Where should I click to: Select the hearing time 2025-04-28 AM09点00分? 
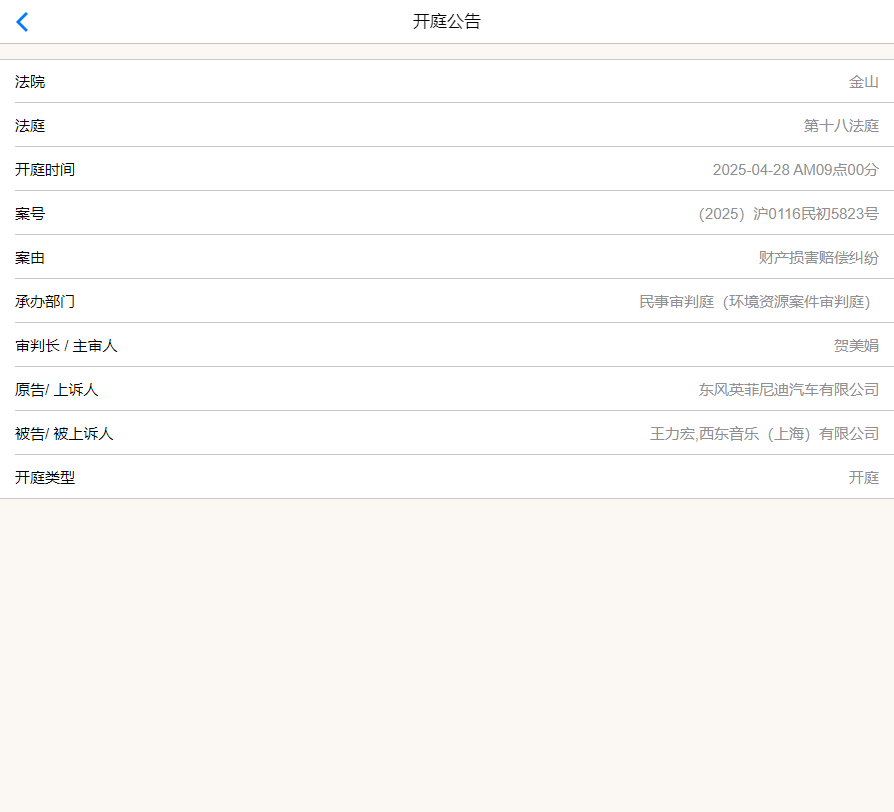tap(795, 170)
